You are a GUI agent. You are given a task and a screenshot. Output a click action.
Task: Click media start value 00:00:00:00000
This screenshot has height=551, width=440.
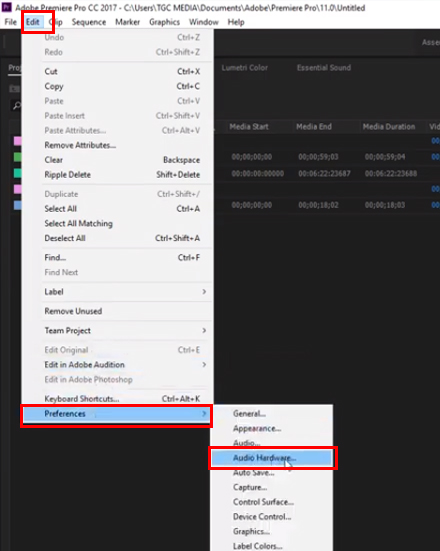point(258,174)
